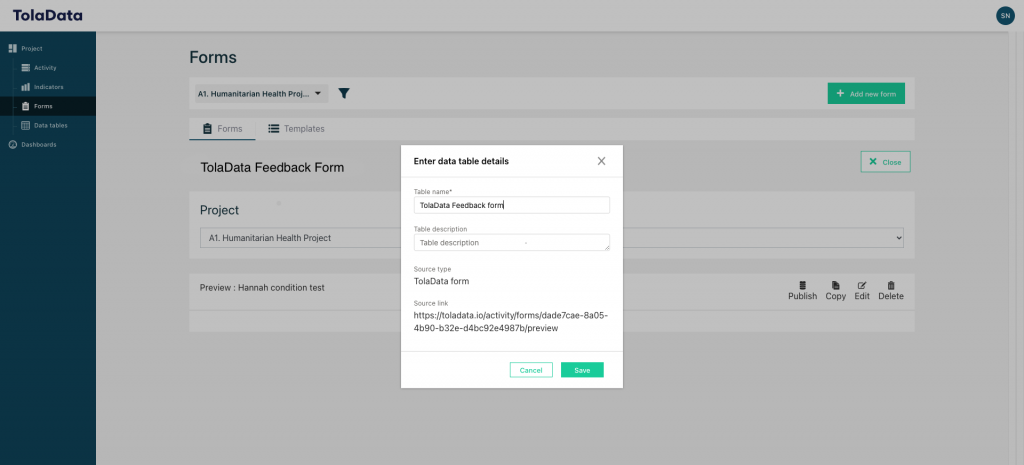
Task: Click Cancel in the dialog
Action: click(x=531, y=370)
